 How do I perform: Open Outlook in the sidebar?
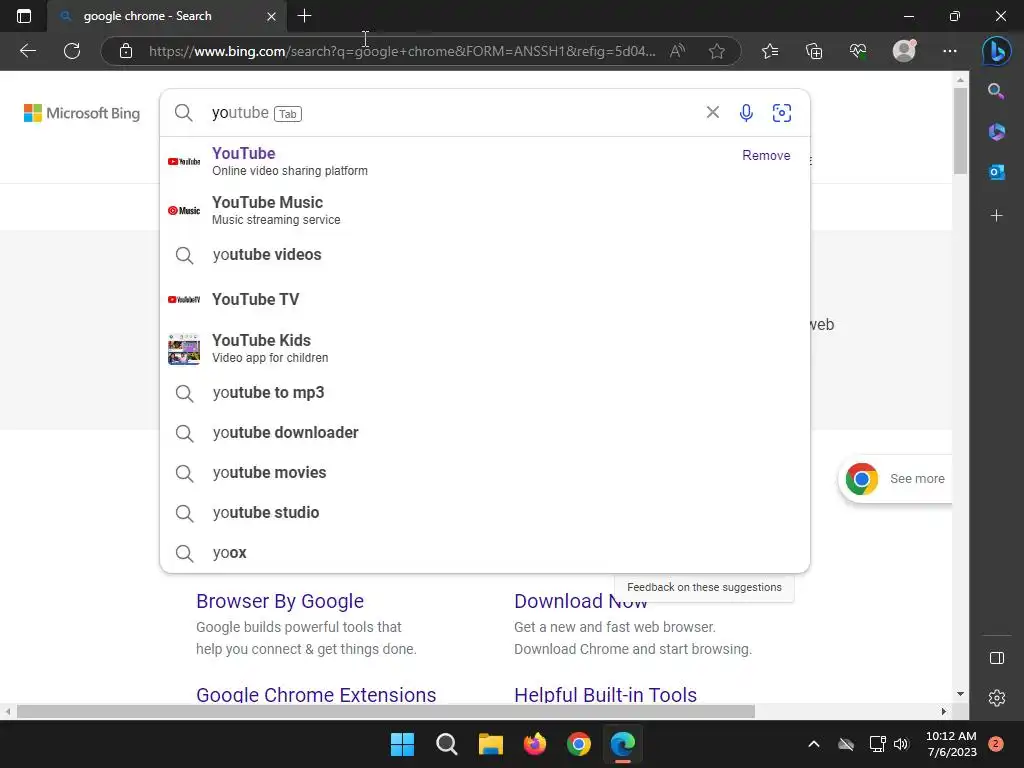tap(996, 172)
